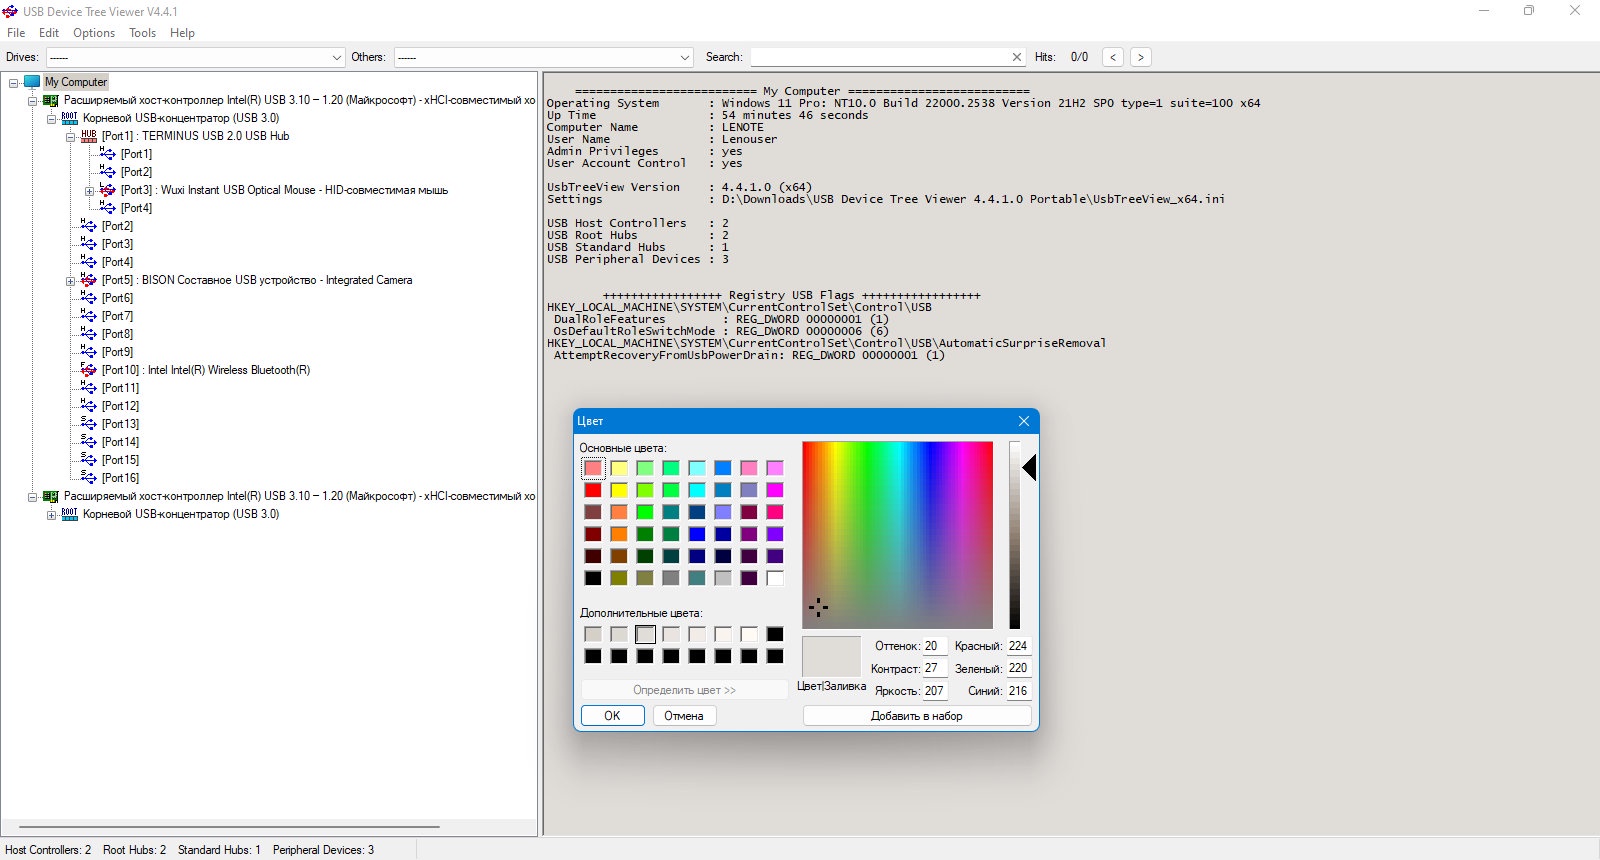Click the first xHCI host controller chip icon

click(51, 100)
